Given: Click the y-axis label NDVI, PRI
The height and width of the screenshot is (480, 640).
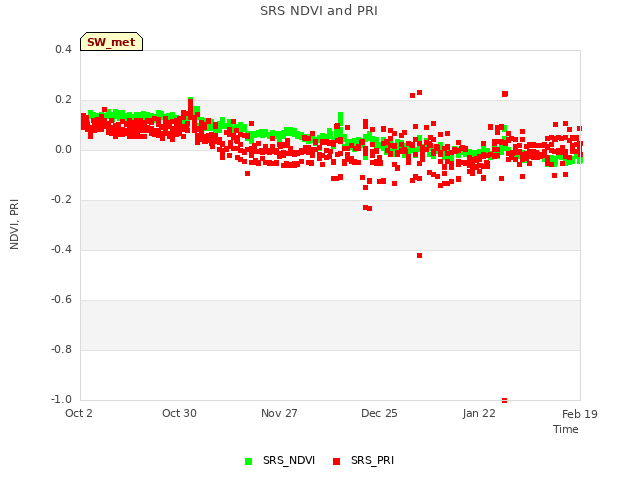Looking at the screenshot, I should coord(14,224).
